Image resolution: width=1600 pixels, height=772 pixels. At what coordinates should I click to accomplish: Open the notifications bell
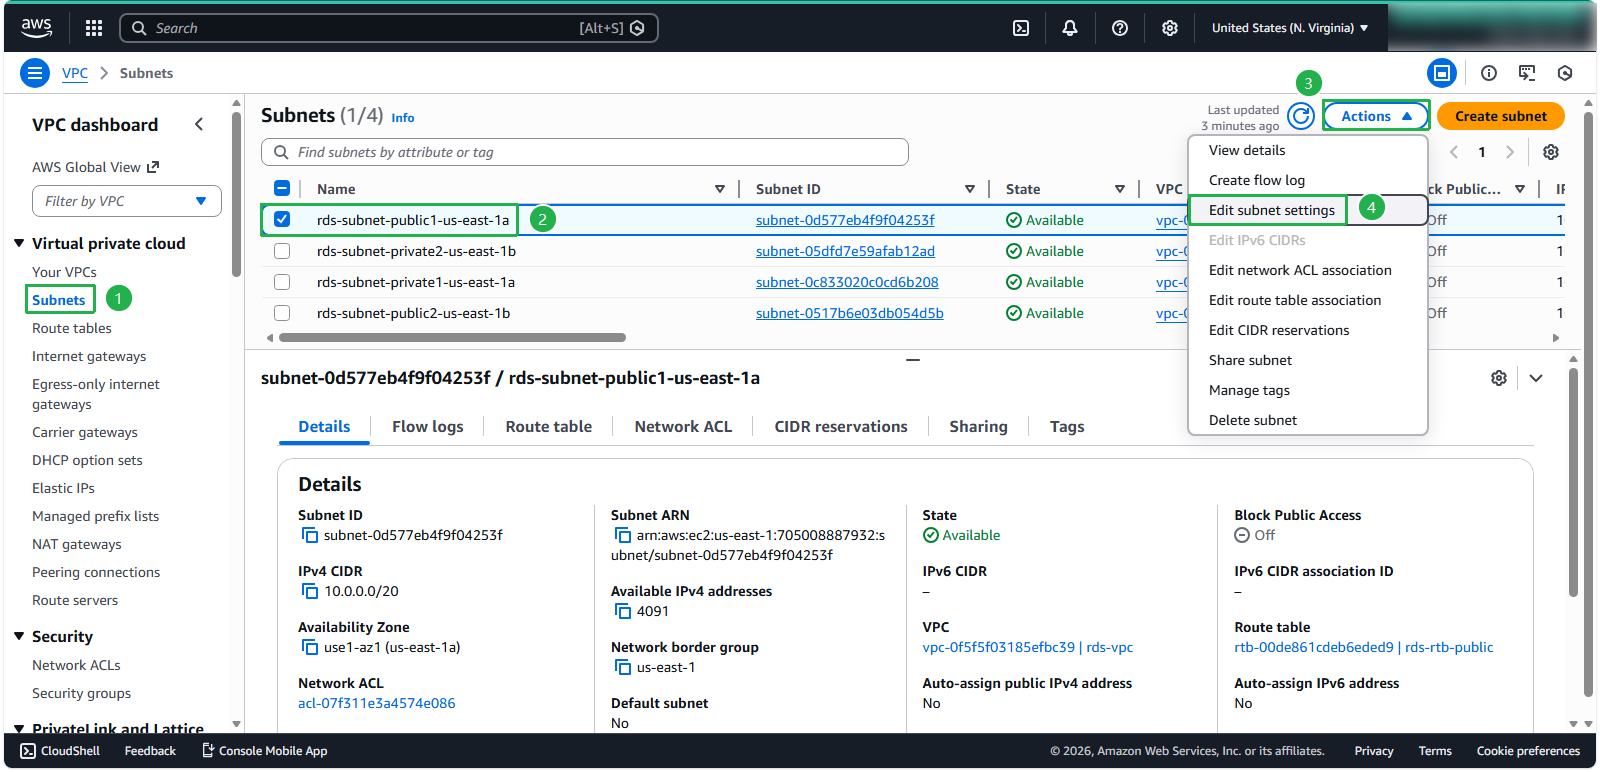click(x=1070, y=28)
